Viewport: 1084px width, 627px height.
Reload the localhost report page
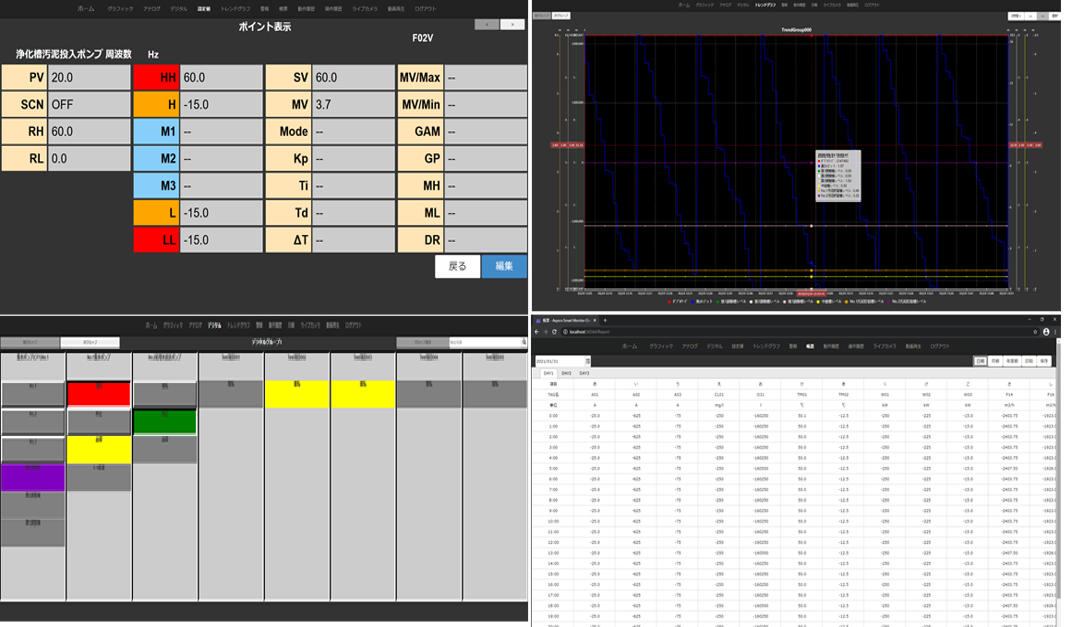[554, 332]
